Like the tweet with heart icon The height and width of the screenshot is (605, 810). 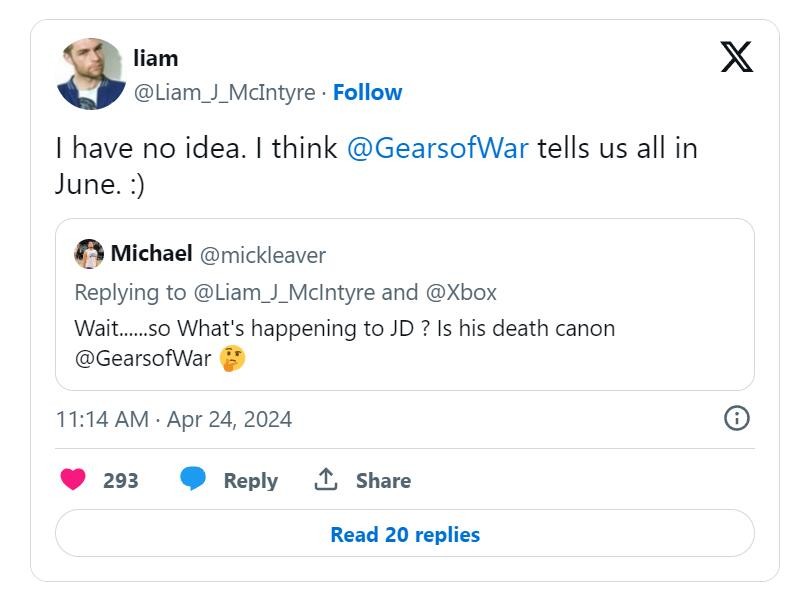click(x=73, y=480)
